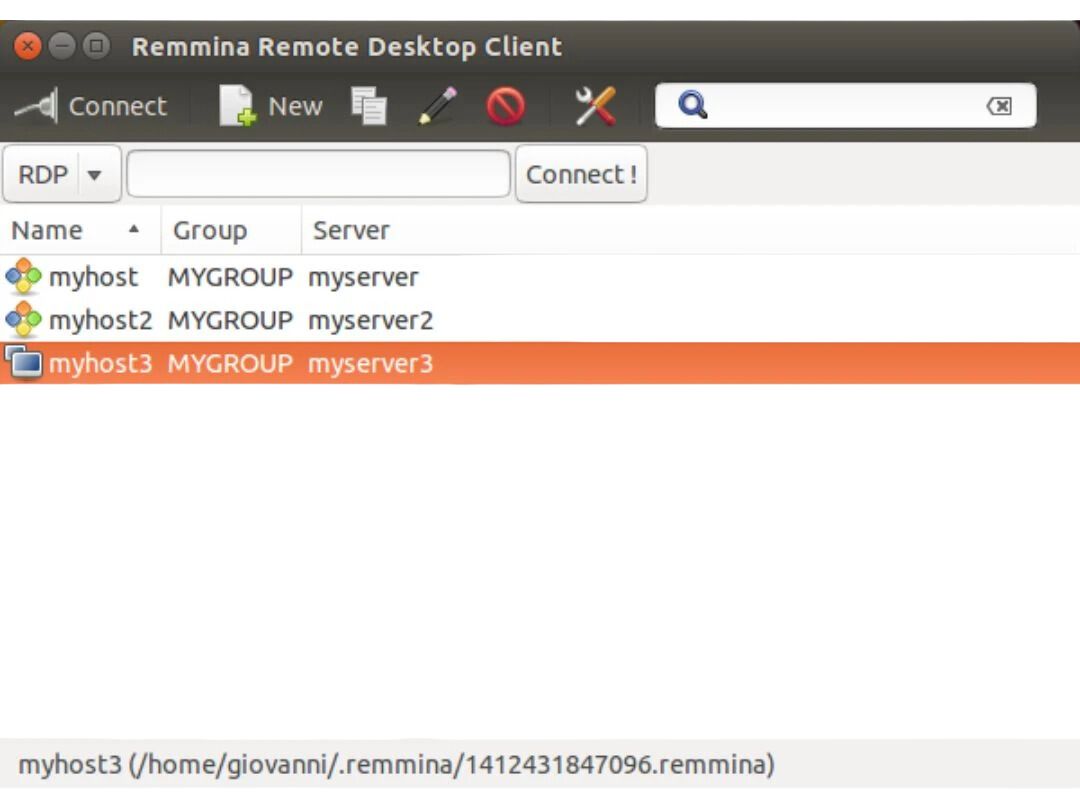Click the Connect toolbar button
This screenshot has width=1080, height=810.
pos(91,106)
